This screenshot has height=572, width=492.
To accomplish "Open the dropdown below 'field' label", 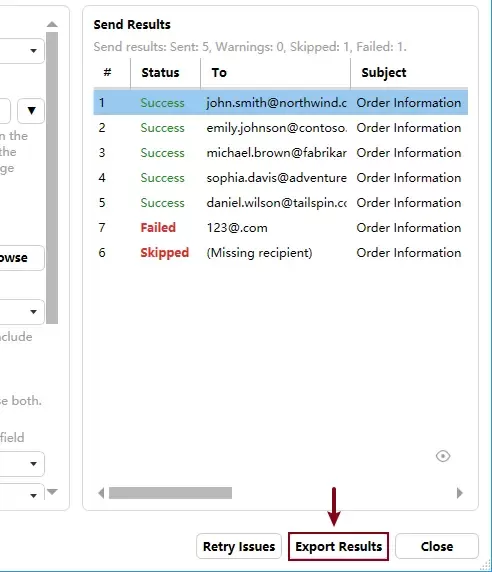I will [33, 464].
